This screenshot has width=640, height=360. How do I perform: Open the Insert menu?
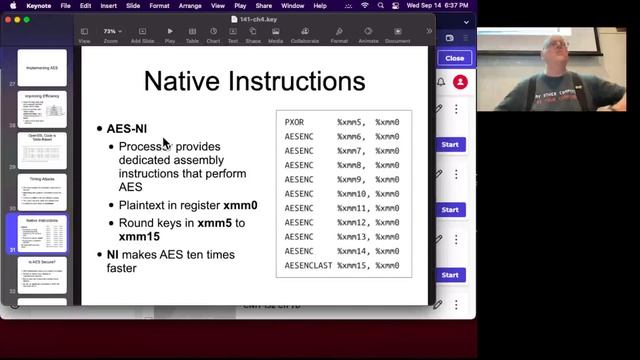pos(109,6)
